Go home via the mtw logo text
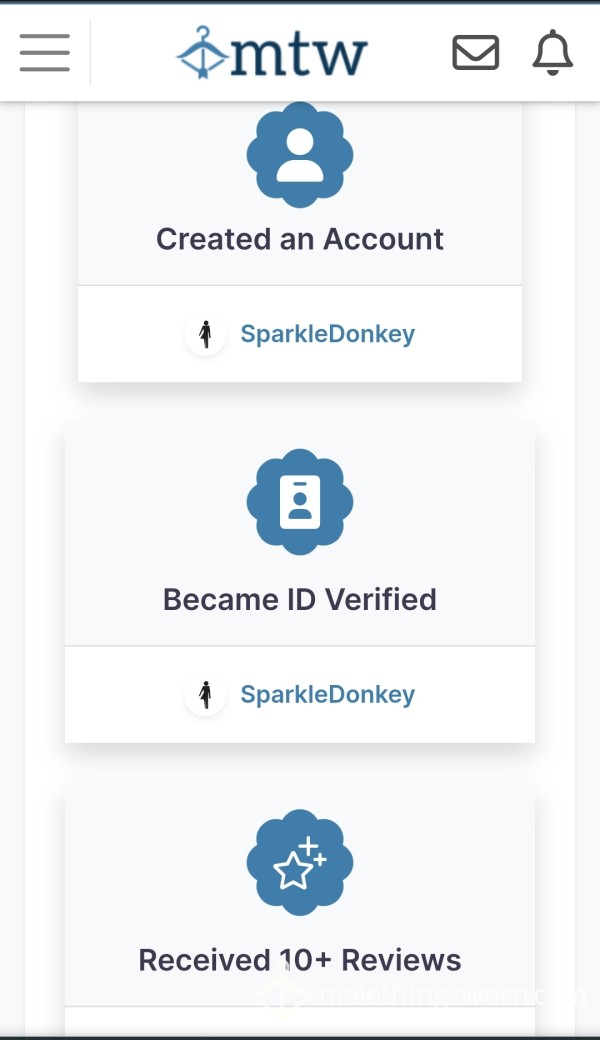The height and width of the screenshot is (1040, 600). [298, 56]
